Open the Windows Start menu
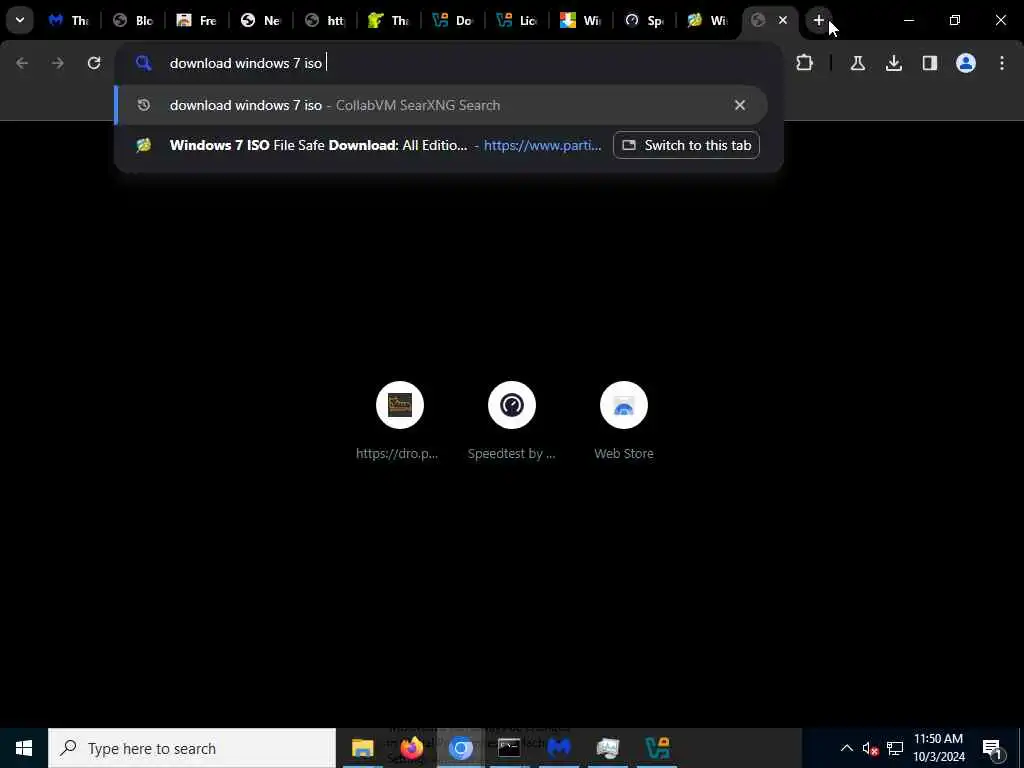 24,748
